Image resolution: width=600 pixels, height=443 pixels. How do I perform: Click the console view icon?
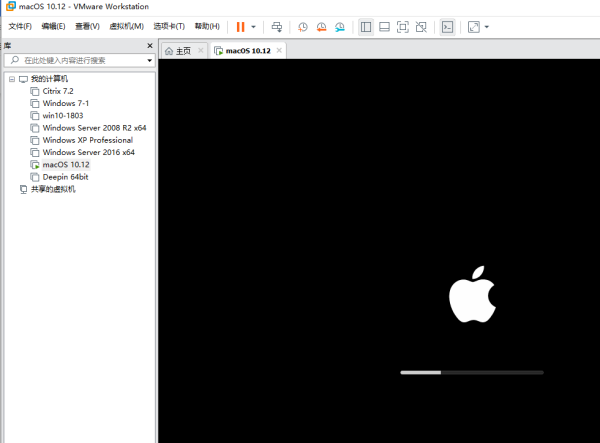(x=448, y=27)
